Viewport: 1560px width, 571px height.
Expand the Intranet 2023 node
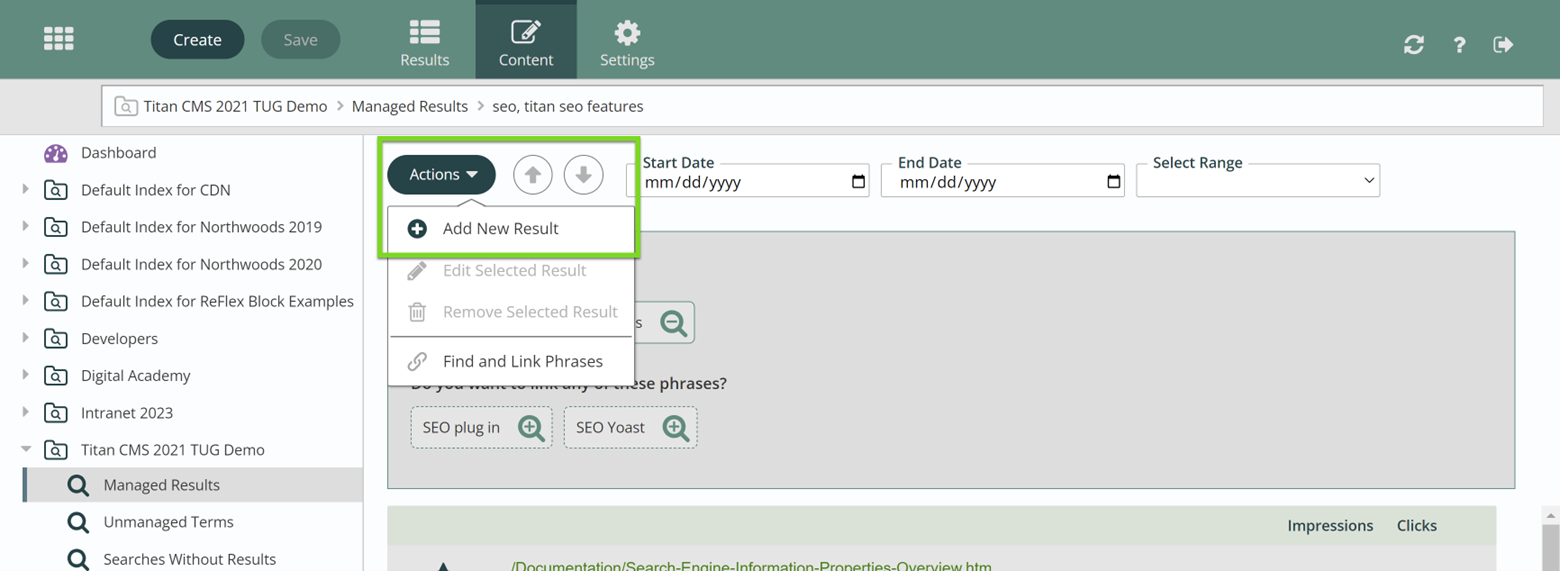click(26, 411)
